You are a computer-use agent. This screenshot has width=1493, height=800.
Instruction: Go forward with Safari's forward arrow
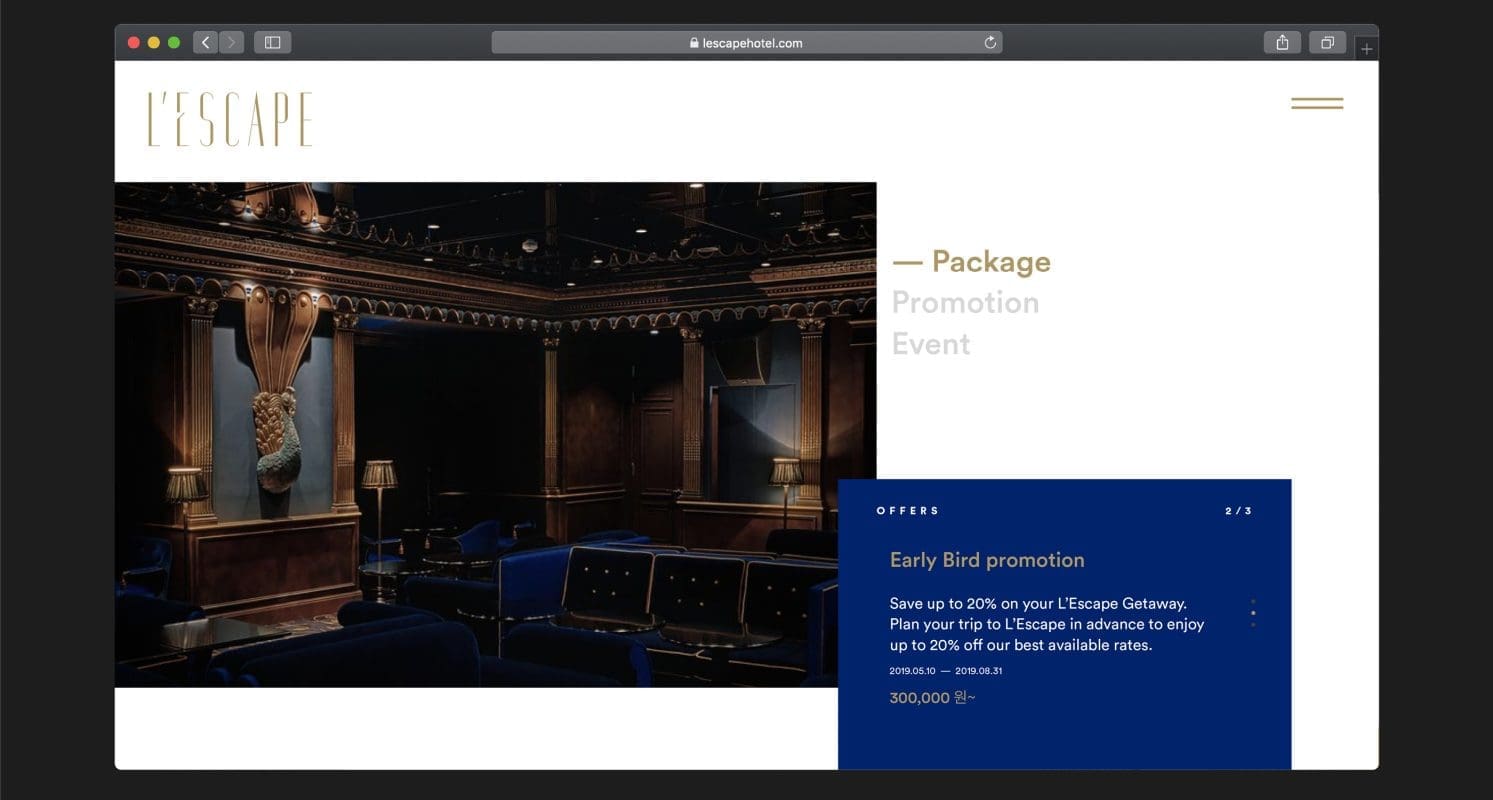tap(232, 42)
